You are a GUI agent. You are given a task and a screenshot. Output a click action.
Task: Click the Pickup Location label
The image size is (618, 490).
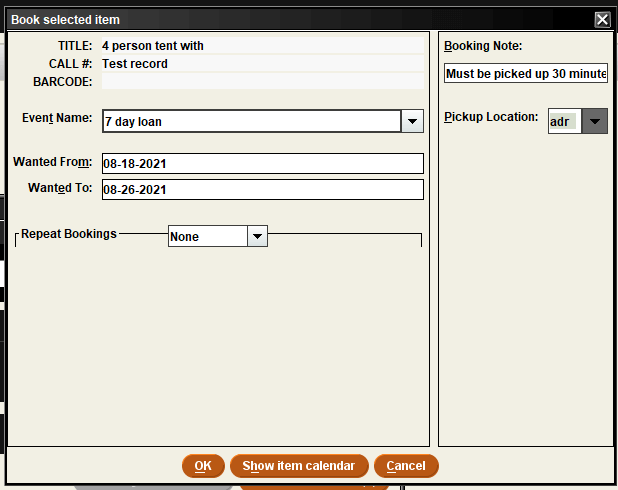491,117
